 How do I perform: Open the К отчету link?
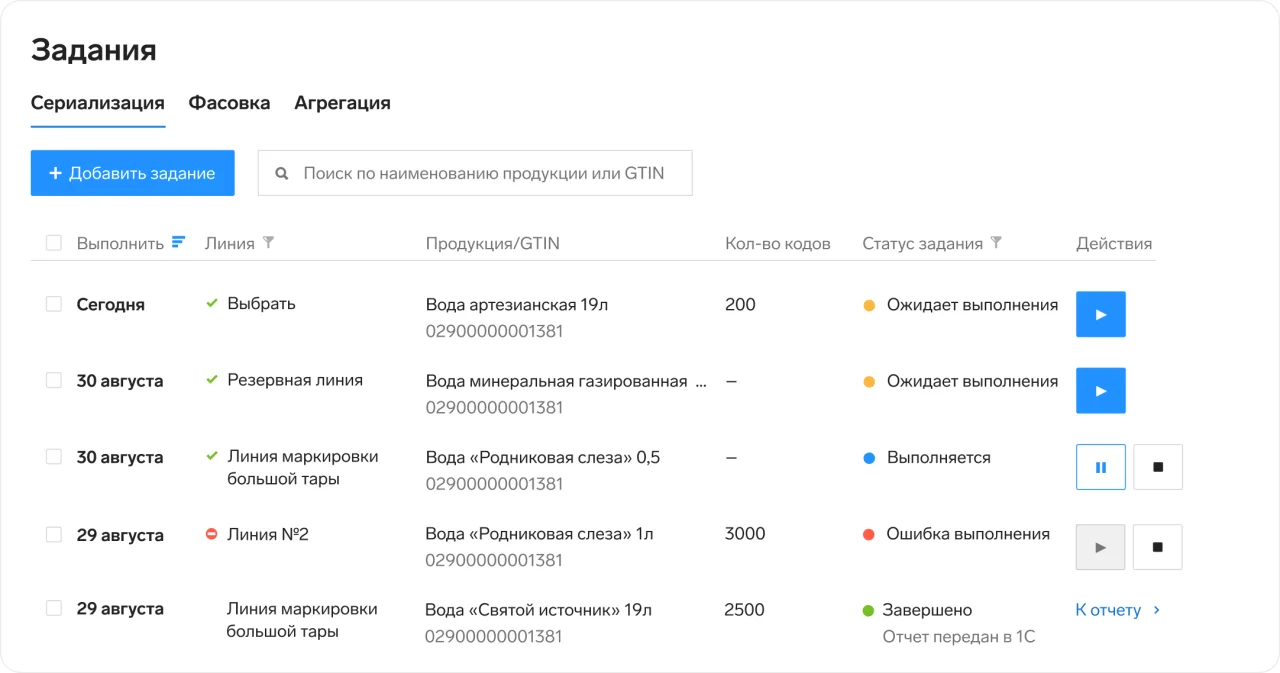click(1108, 610)
